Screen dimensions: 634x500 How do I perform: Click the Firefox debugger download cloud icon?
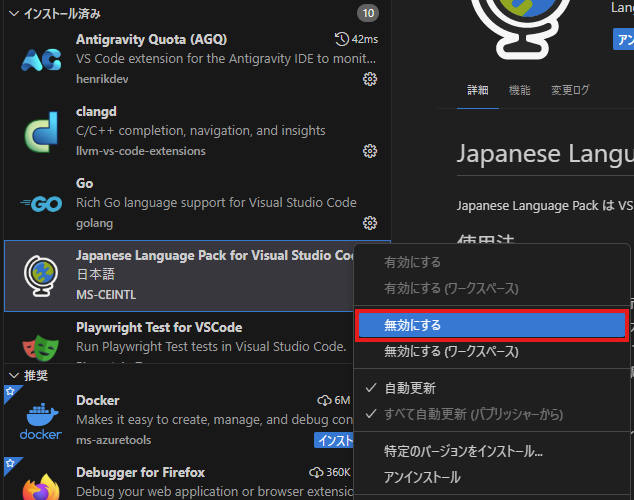point(316,473)
